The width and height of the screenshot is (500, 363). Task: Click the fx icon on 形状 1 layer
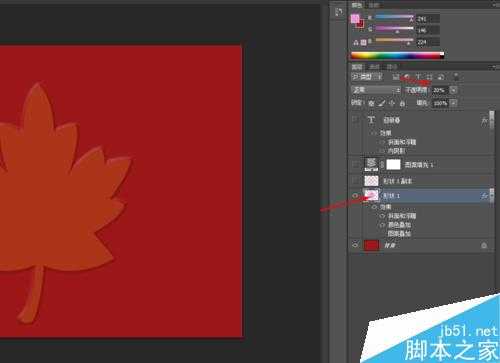[x=484, y=196]
